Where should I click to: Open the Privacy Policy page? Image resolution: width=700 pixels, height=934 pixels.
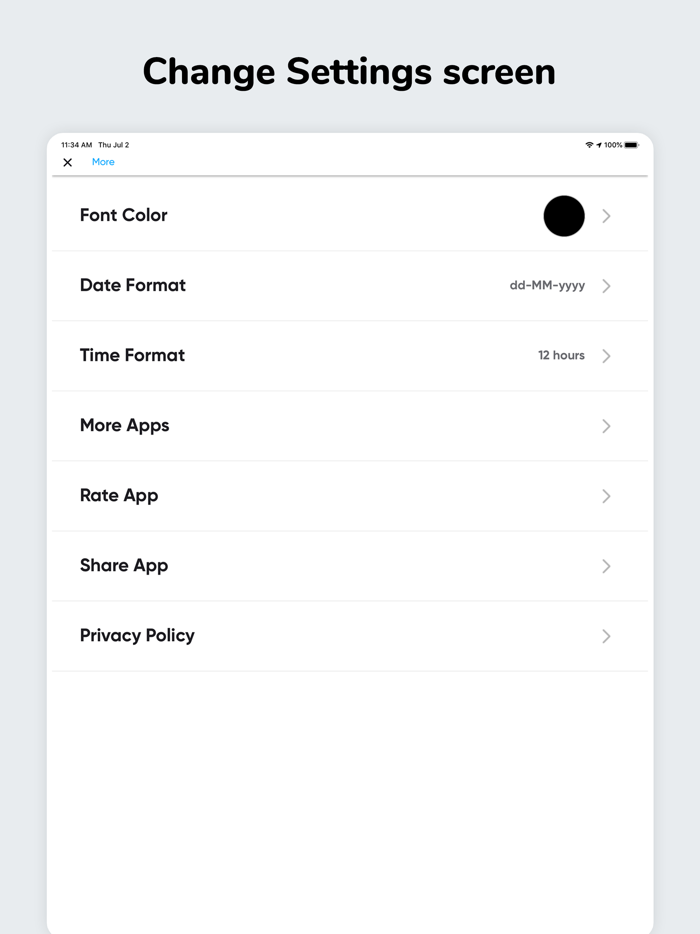click(137, 636)
